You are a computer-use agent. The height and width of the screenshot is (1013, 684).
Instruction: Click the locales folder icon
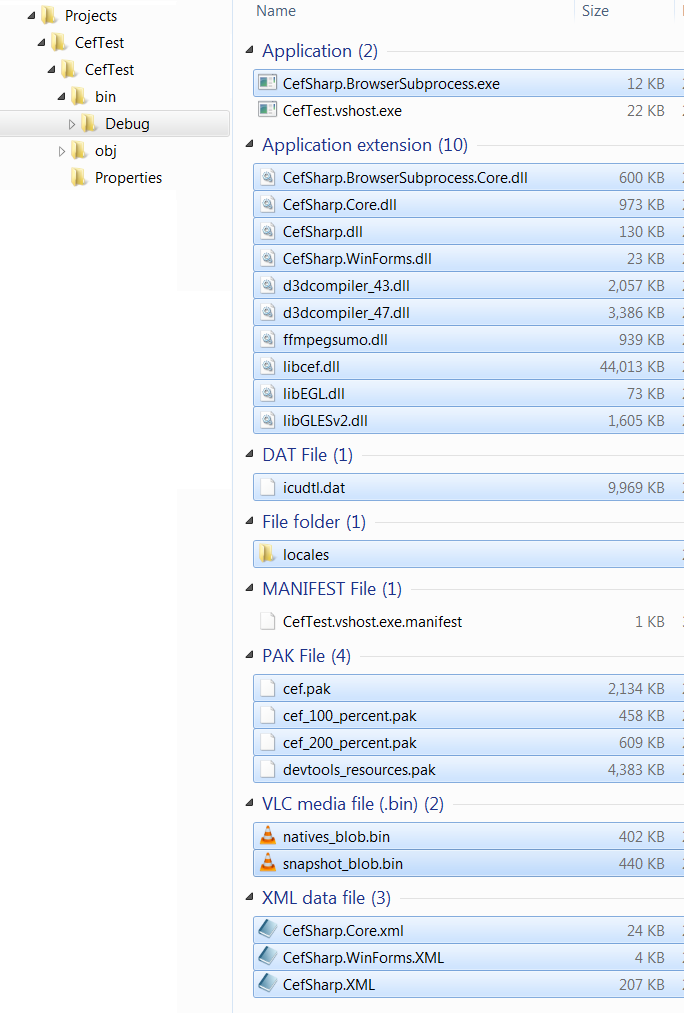pyautogui.click(x=267, y=554)
